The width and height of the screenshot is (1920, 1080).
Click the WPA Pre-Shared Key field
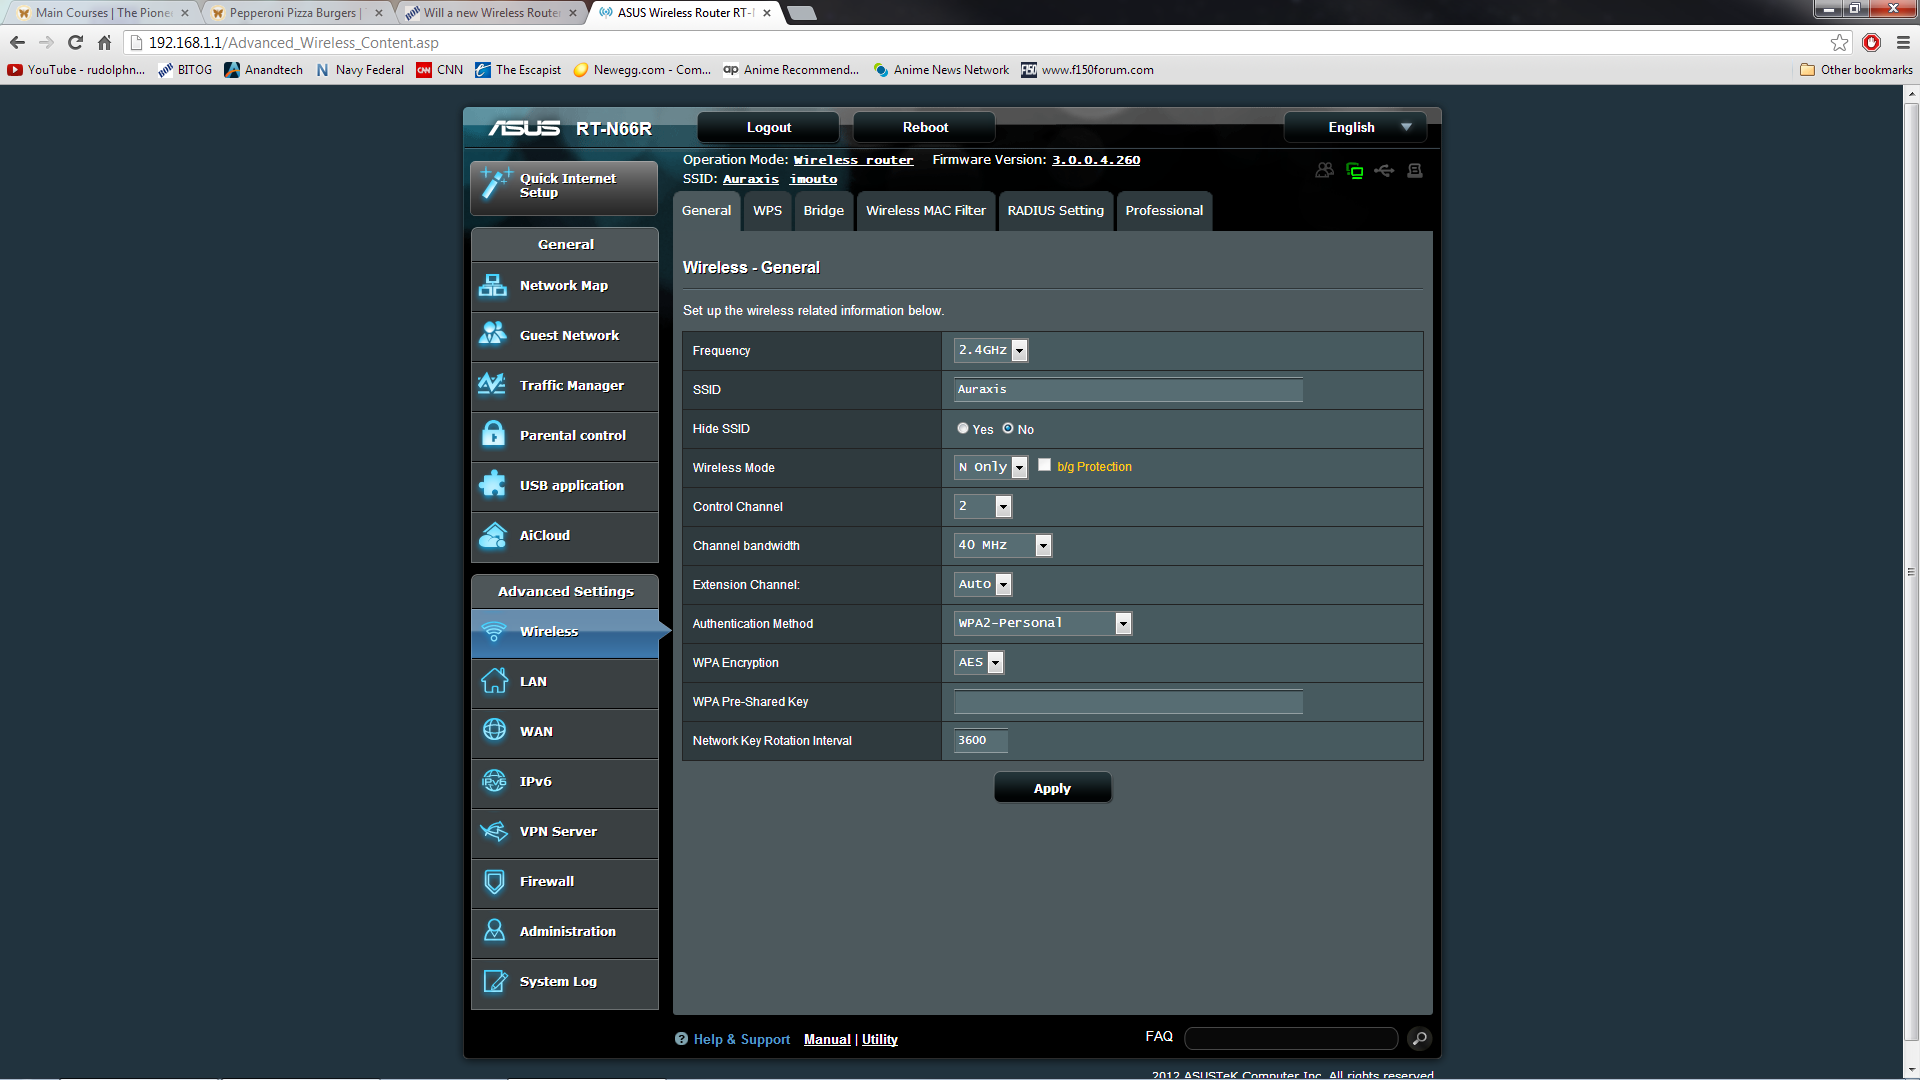click(1128, 701)
